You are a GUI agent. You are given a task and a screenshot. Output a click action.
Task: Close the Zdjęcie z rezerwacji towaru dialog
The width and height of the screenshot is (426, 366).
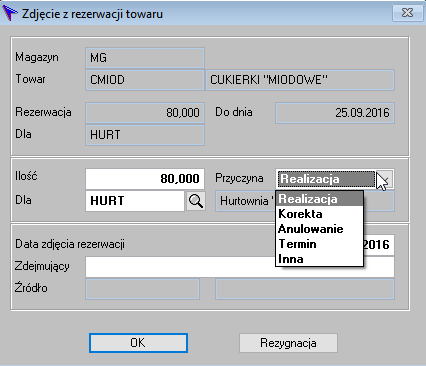[x=407, y=13]
